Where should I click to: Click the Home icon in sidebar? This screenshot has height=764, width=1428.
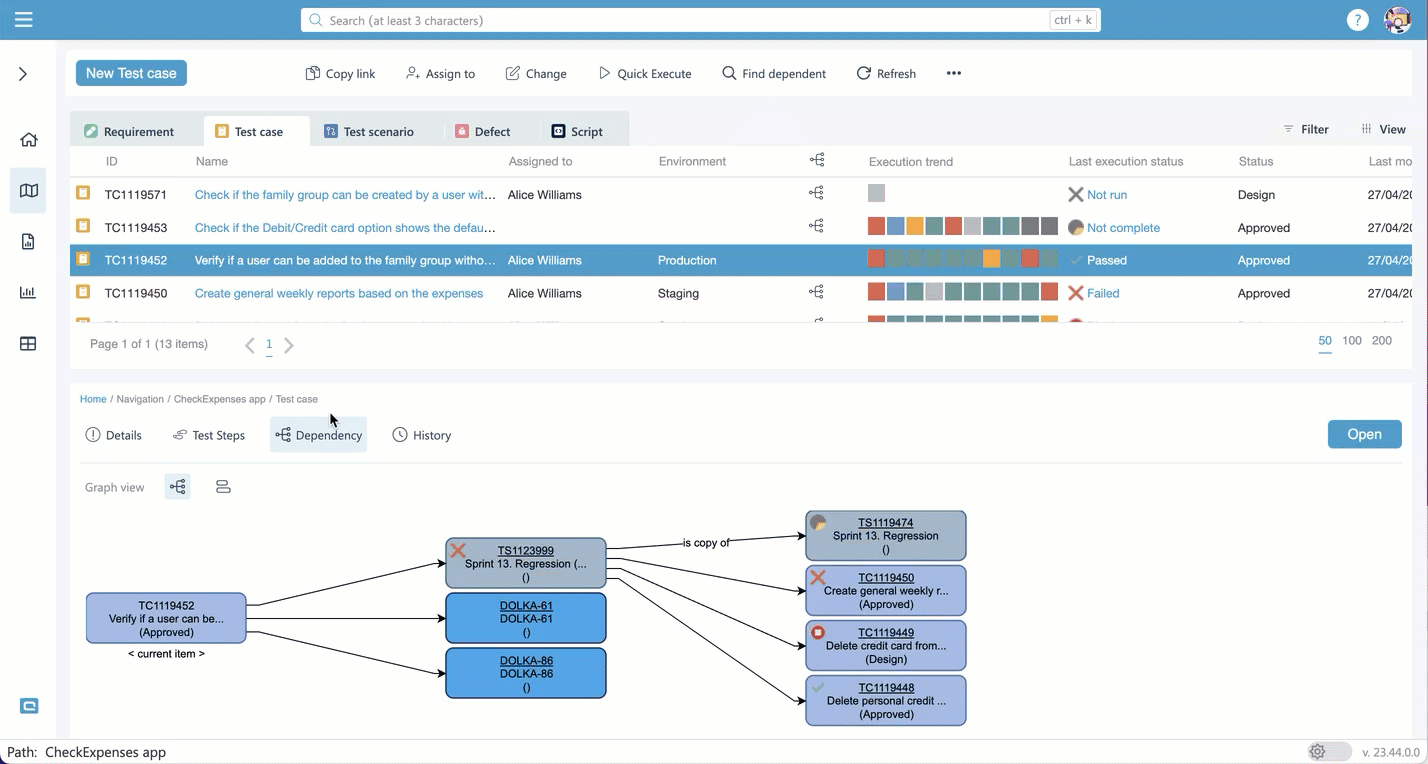tap(28, 140)
